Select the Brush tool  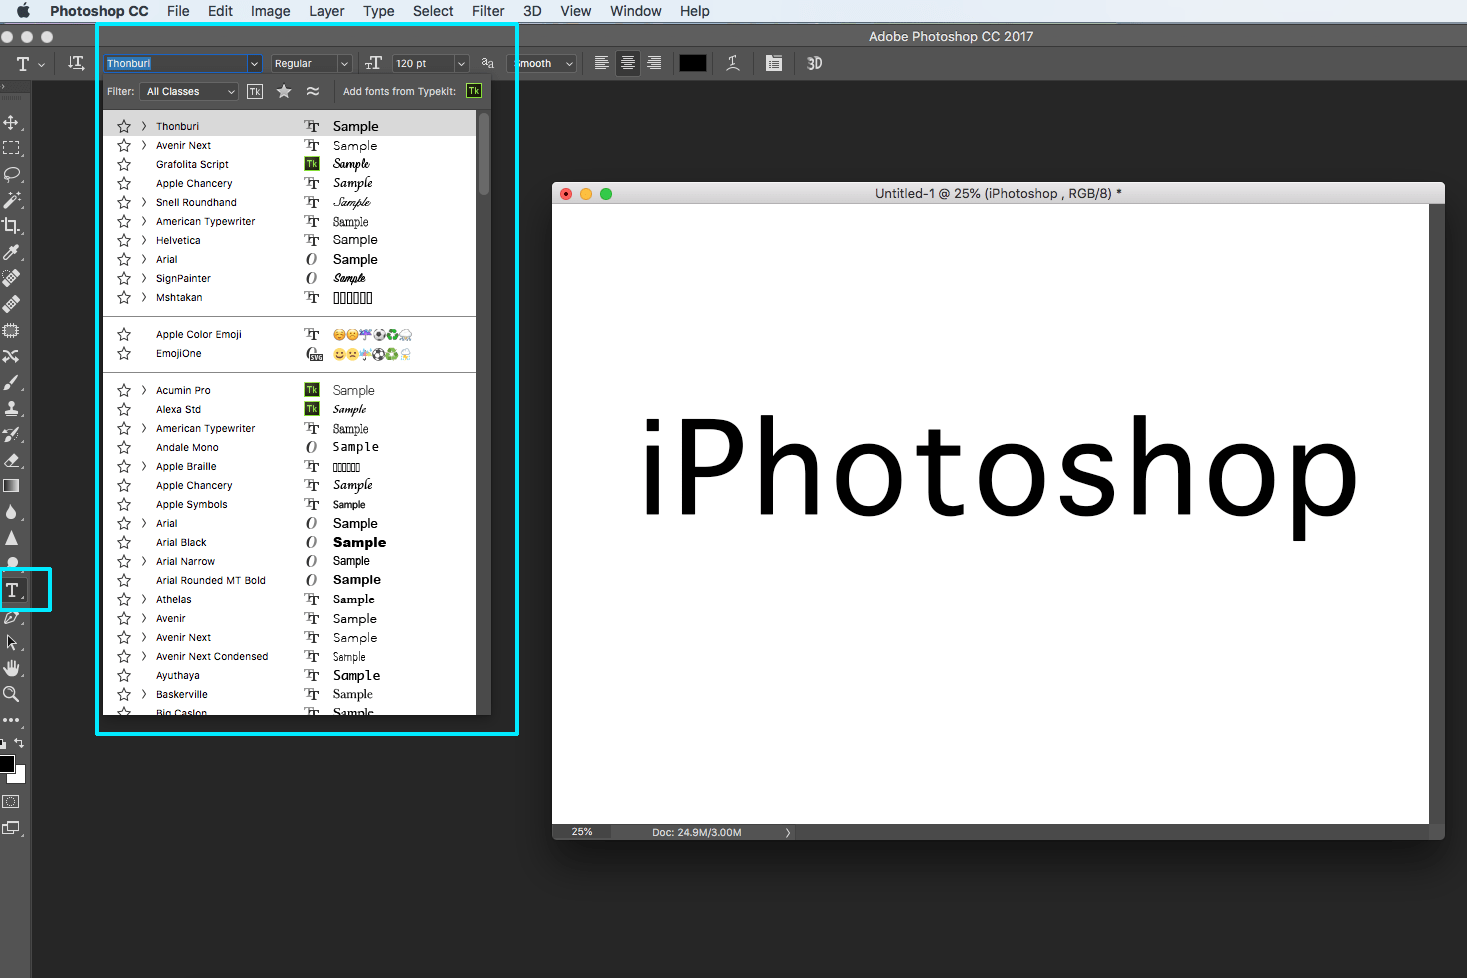point(11,382)
